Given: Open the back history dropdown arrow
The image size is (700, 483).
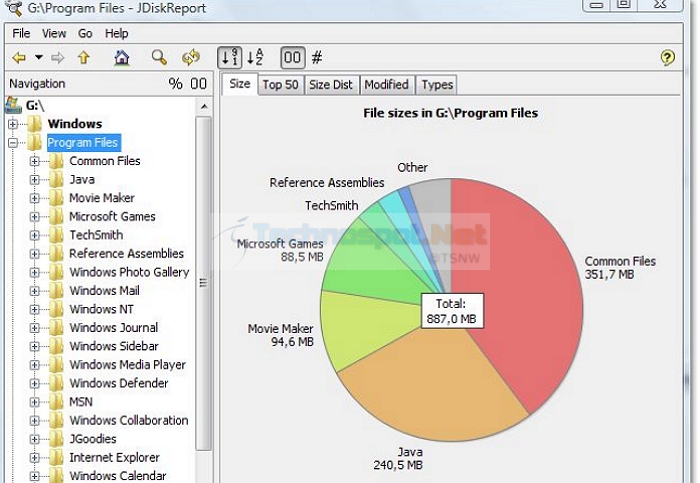Looking at the screenshot, I should (39, 57).
